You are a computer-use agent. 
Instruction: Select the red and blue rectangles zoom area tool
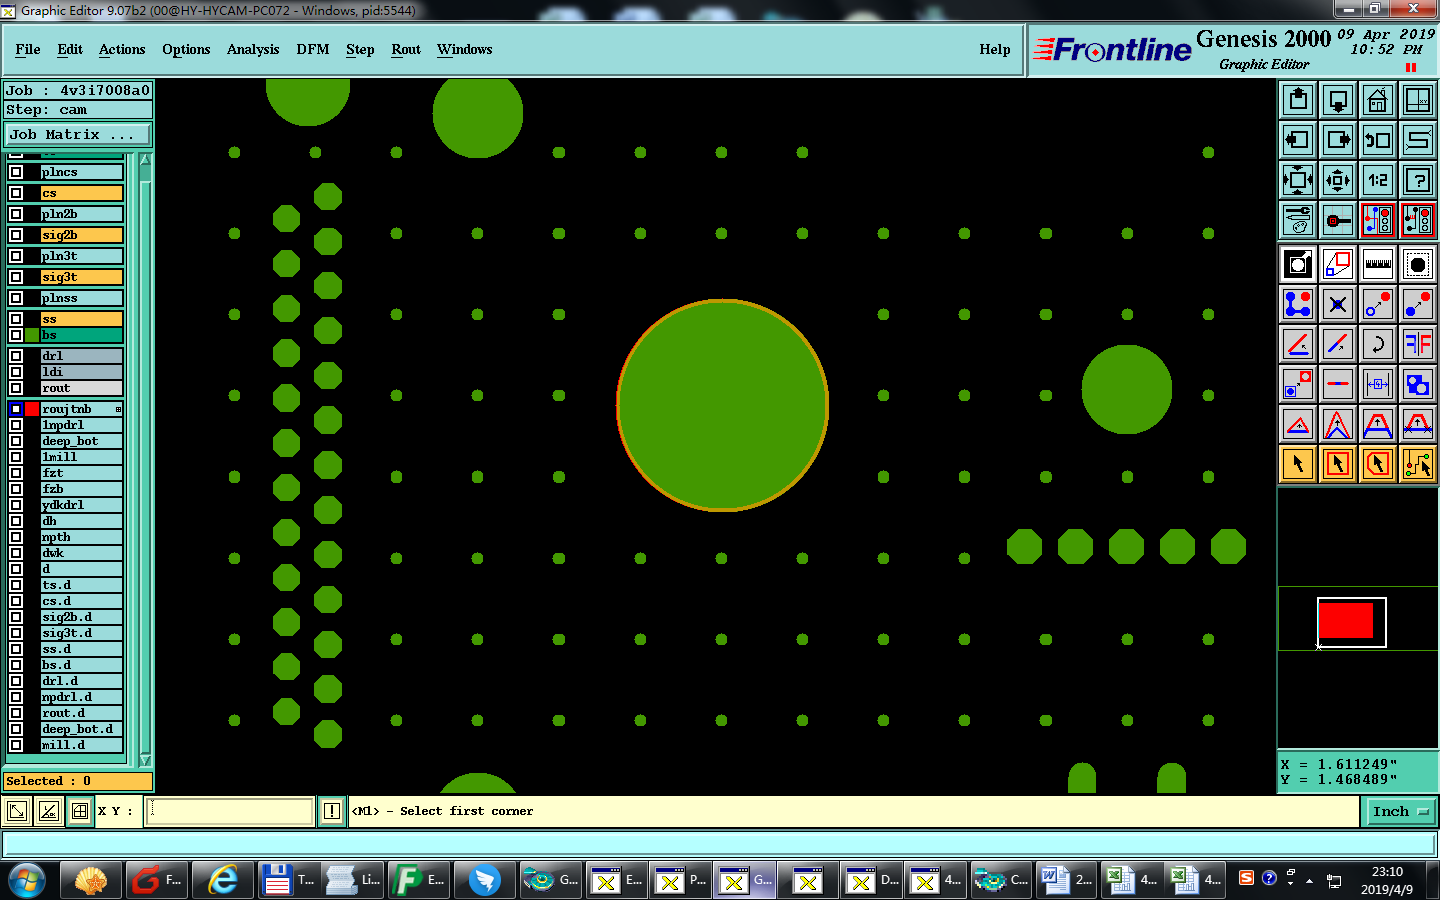[x=1338, y=264]
